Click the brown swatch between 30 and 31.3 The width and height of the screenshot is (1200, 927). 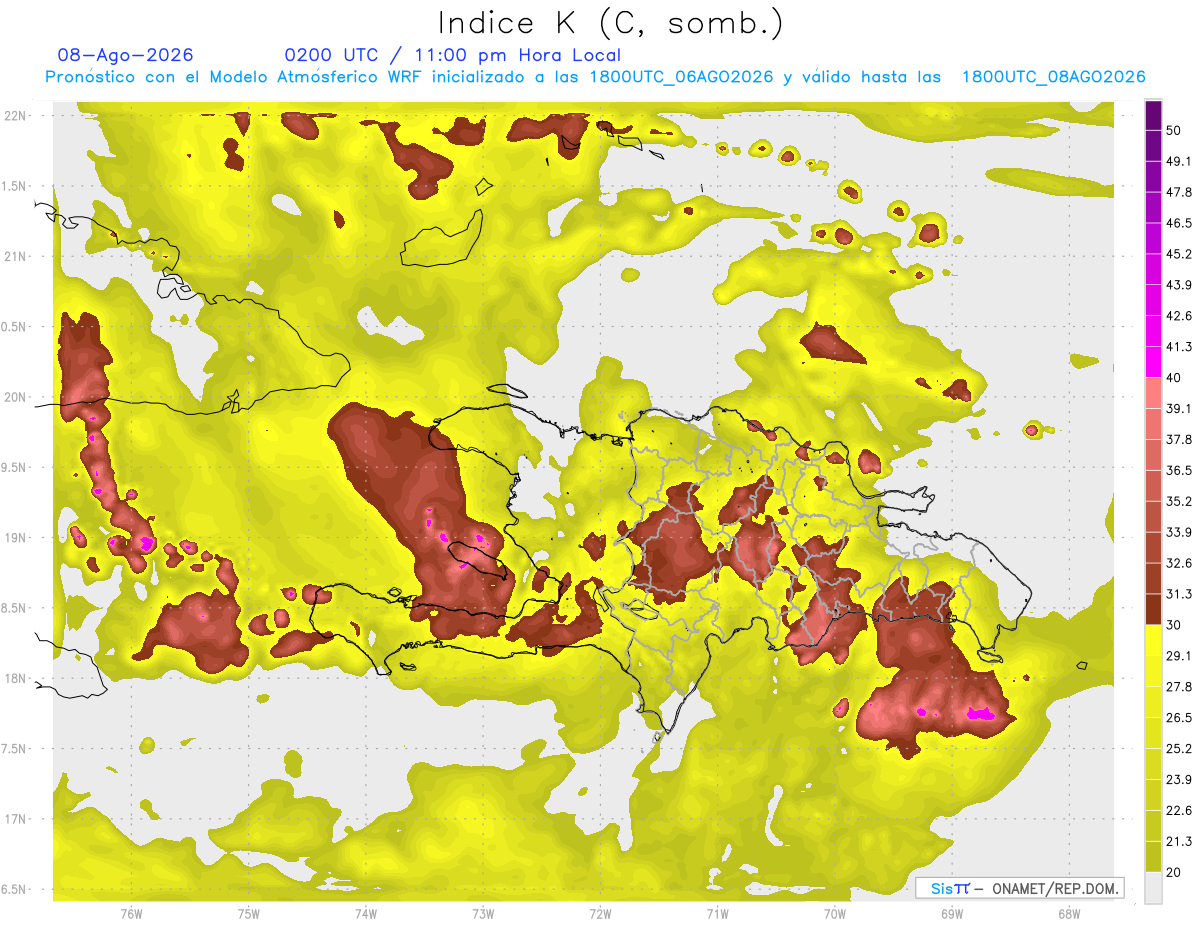[x=1153, y=609]
